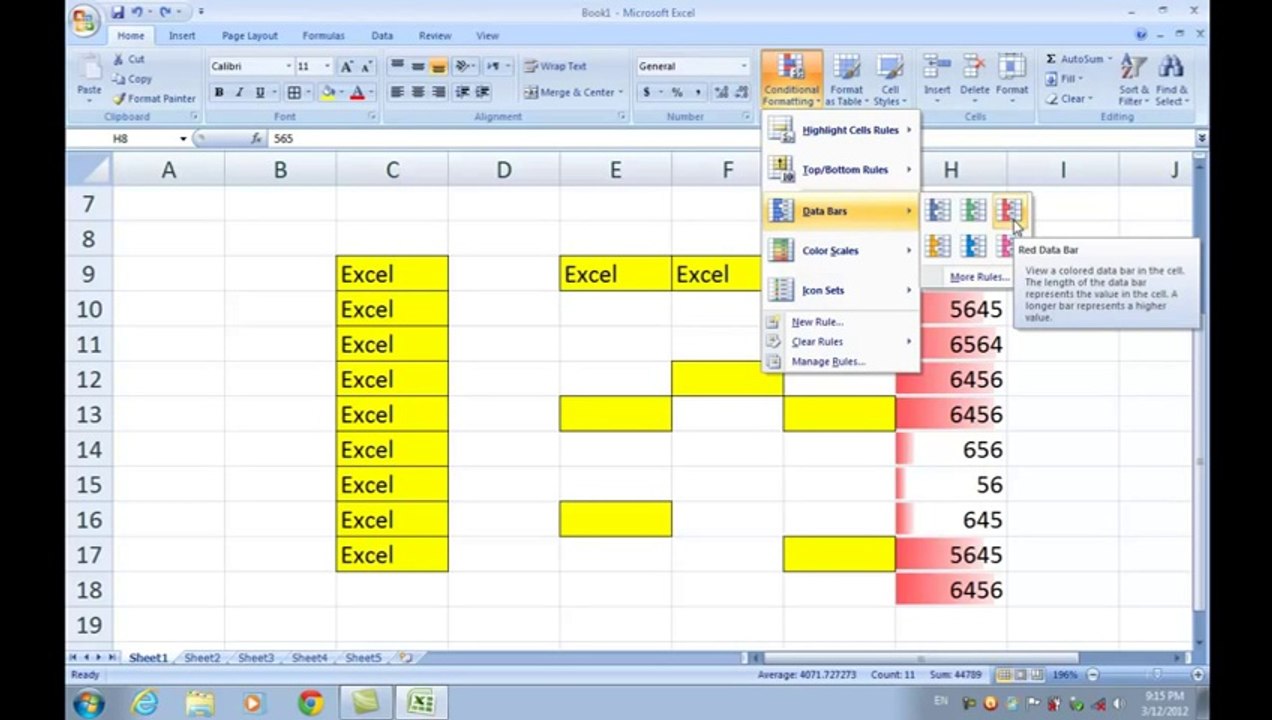Screen dimensions: 1272x720
Task: Align text to the right
Action: [438, 92]
